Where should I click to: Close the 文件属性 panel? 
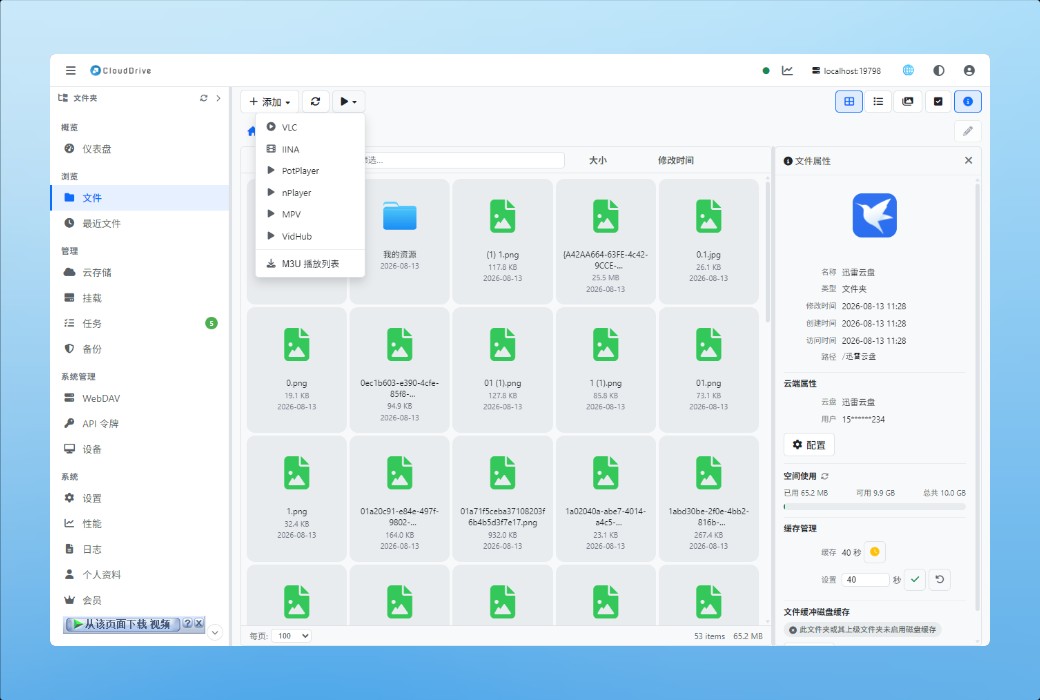968,161
